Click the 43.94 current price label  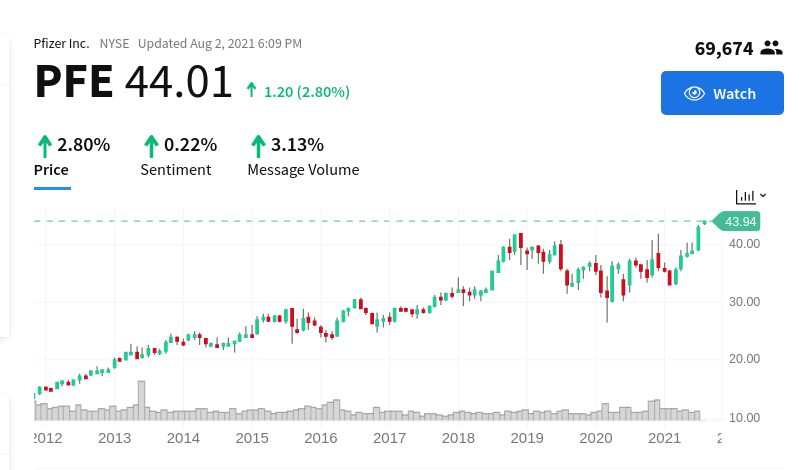tap(736, 222)
